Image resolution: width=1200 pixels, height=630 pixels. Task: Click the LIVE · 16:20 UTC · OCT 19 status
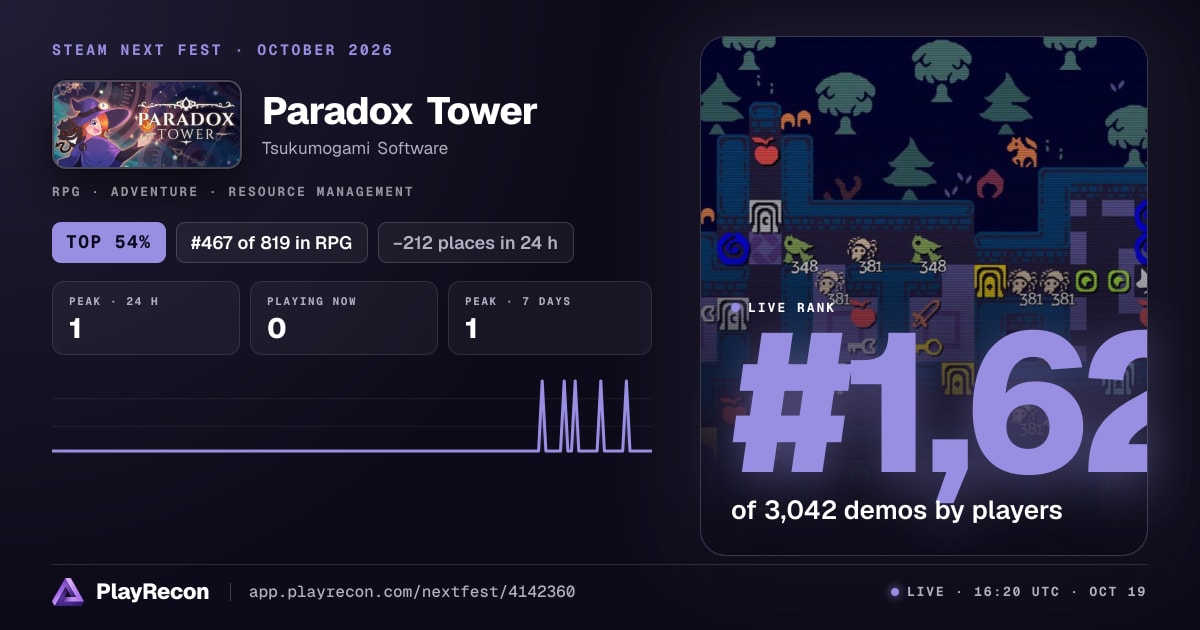coord(1026,592)
